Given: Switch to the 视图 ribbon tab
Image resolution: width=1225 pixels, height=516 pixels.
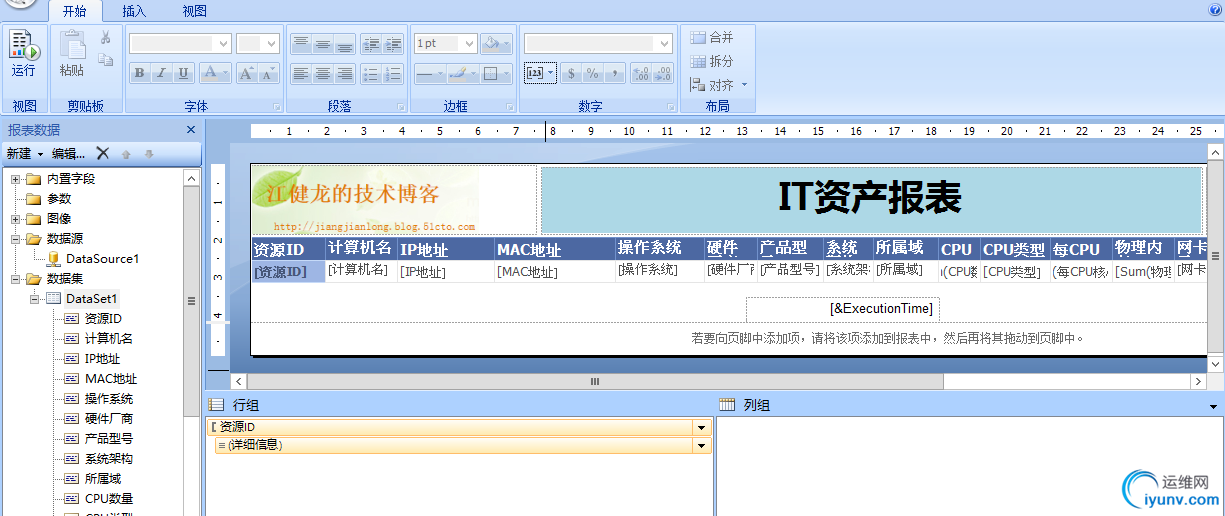Looking at the screenshot, I should coord(195,11).
